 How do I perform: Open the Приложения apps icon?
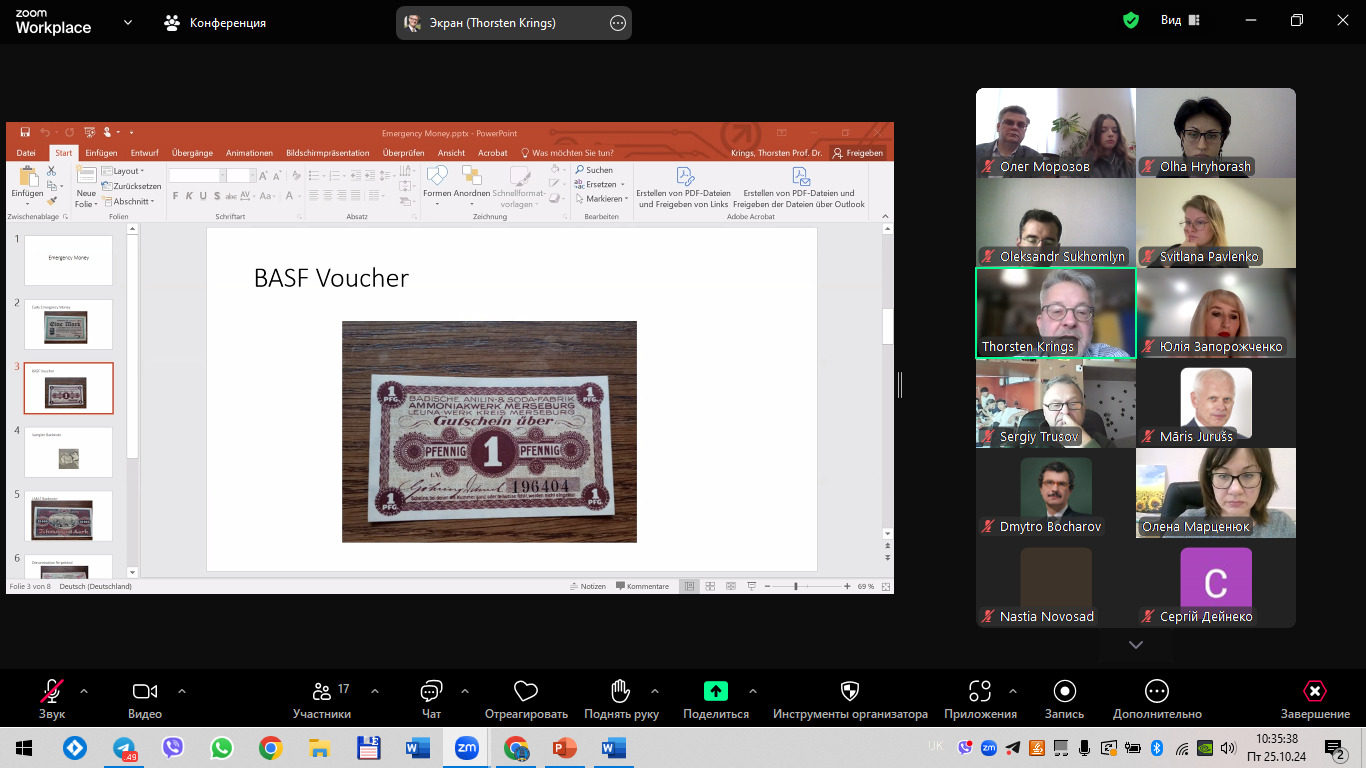(980, 691)
